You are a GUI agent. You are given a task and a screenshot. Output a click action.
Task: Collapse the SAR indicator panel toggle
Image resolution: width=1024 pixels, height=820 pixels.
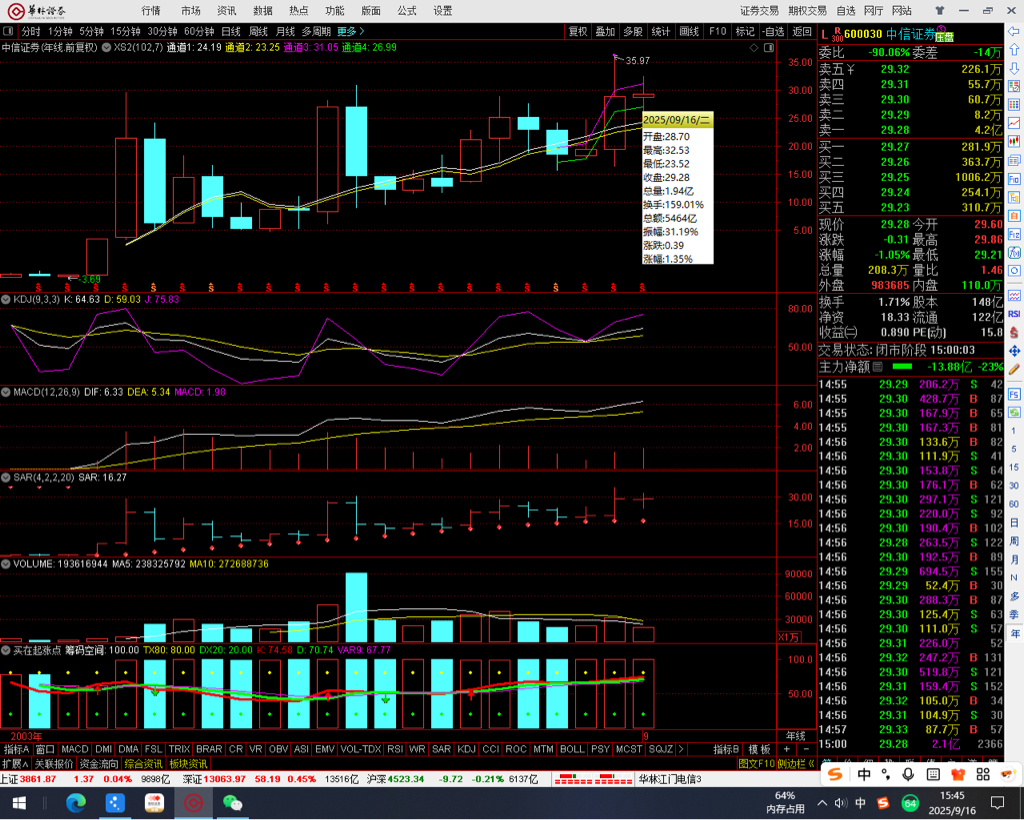(6, 478)
